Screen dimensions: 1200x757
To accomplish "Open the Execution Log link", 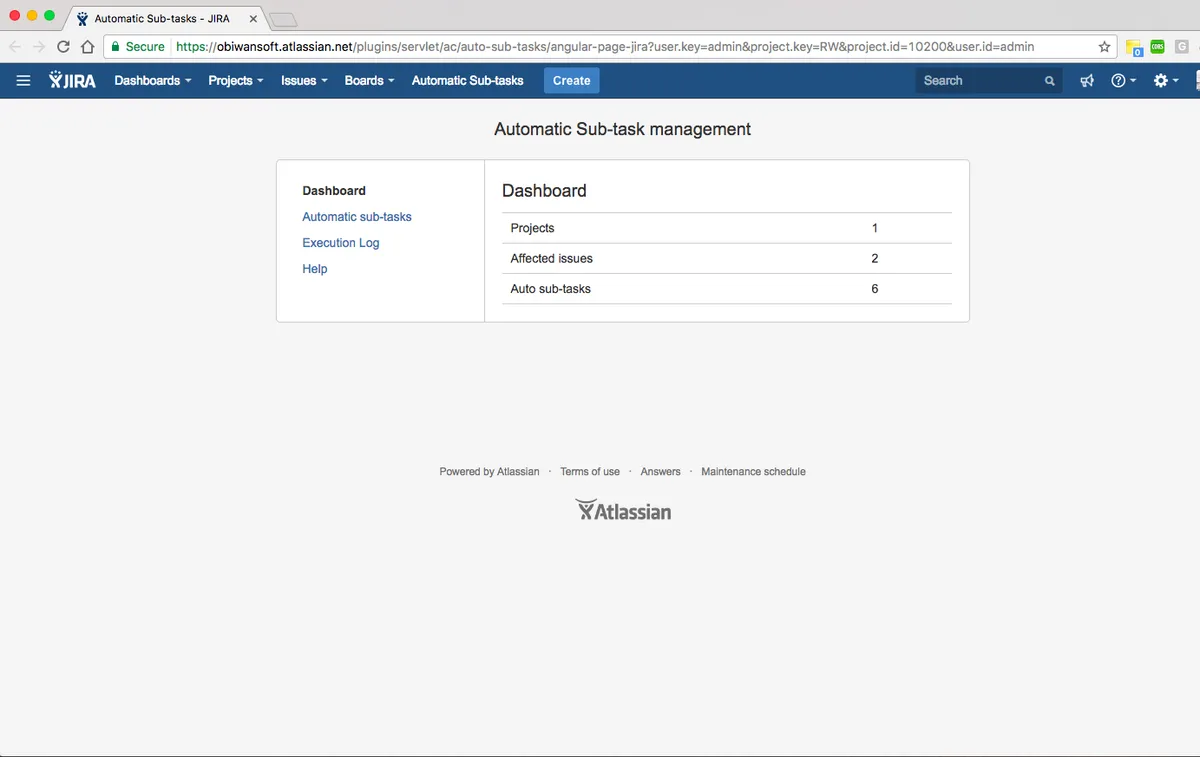I will 341,242.
